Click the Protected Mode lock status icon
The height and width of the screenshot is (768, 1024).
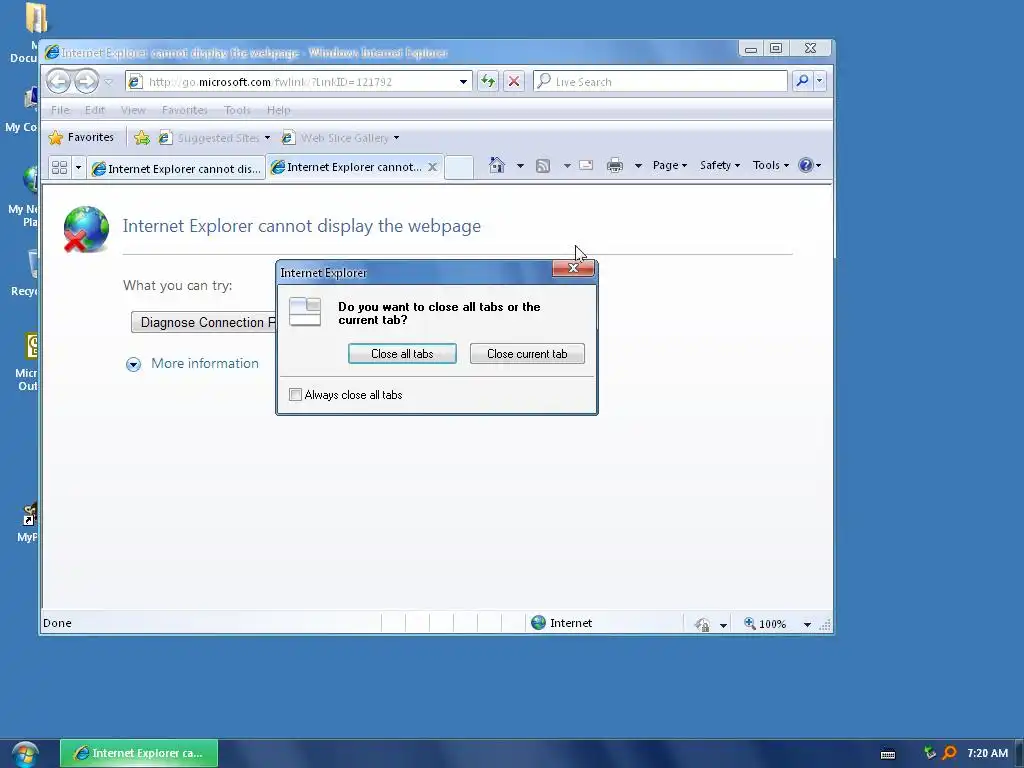point(702,624)
